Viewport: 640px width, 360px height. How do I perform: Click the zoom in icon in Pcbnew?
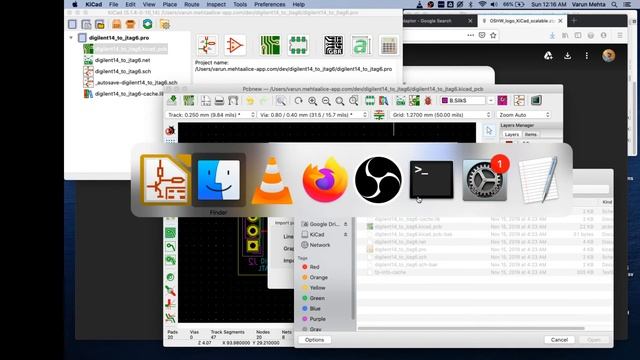pyautogui.click(x=312, y=101)
